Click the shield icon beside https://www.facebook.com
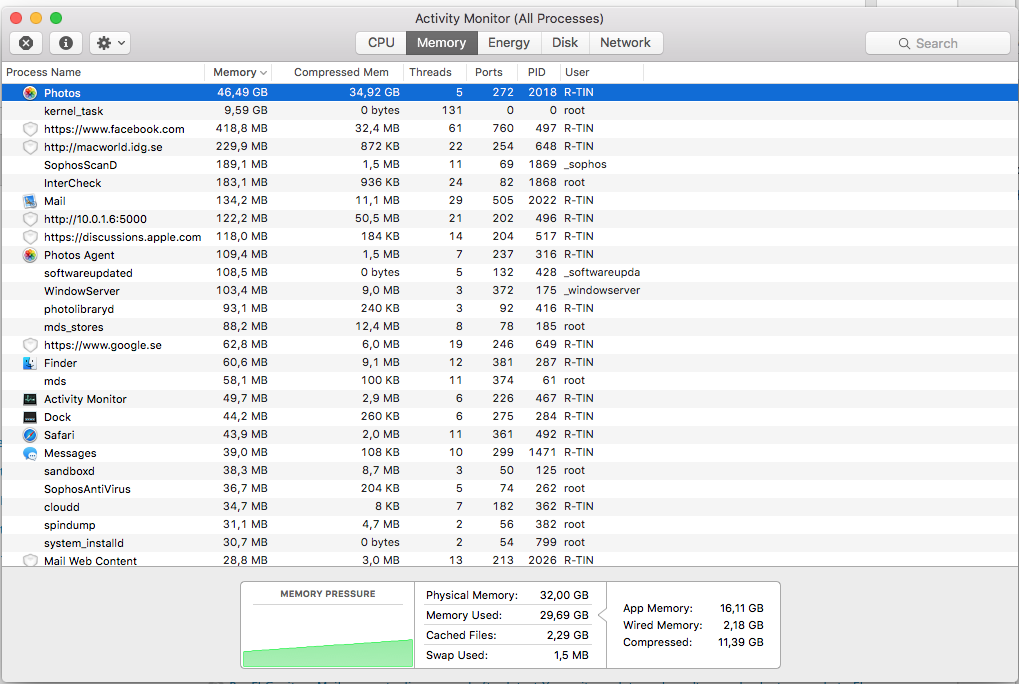The width and height of the screenshot is (1019, 684). pos(30,129)
